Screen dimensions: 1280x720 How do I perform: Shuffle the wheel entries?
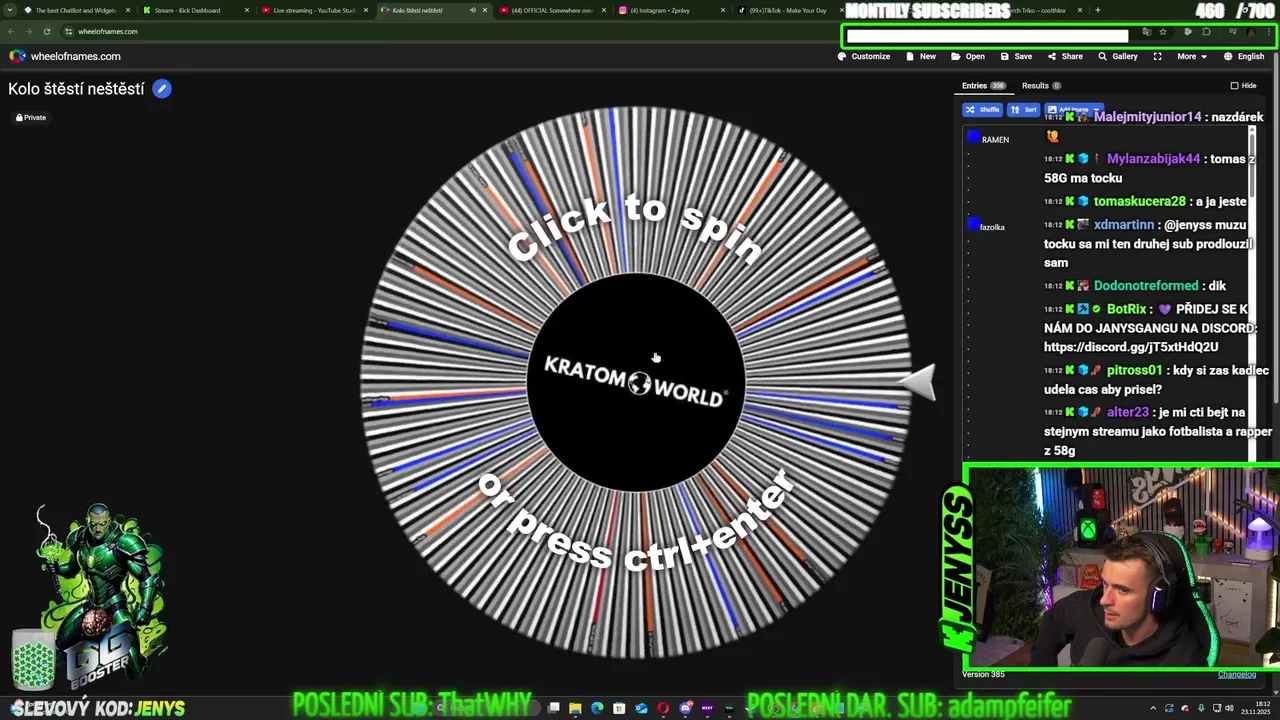point(983,110)
